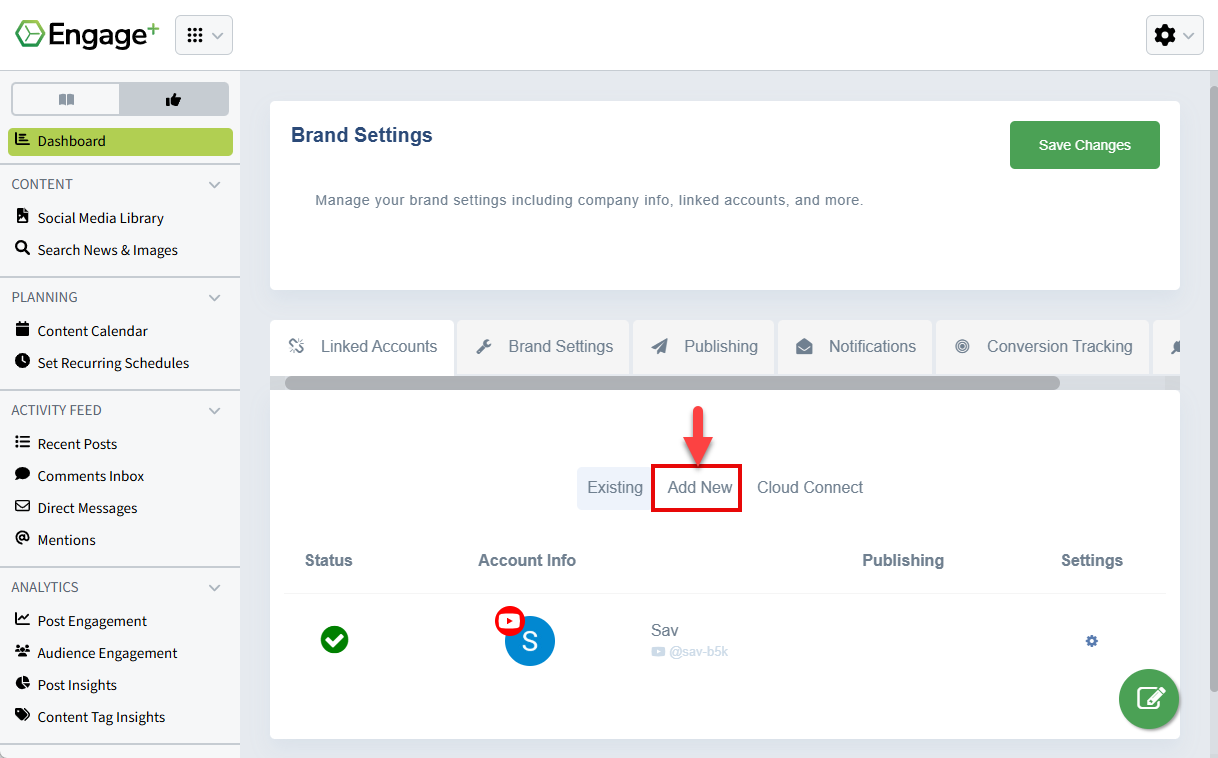Collapse the ANALYTICS section

[x=214, y=587]
